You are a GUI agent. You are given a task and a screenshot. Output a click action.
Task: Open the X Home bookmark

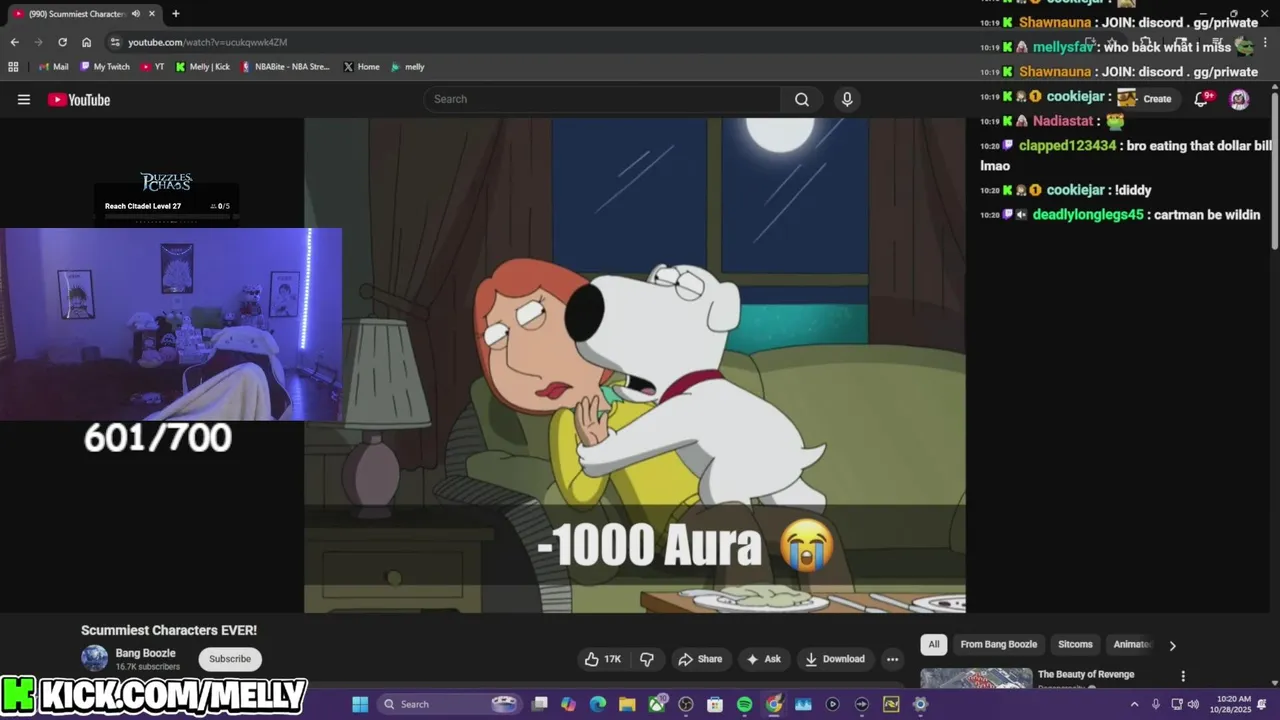pos(361,67)
